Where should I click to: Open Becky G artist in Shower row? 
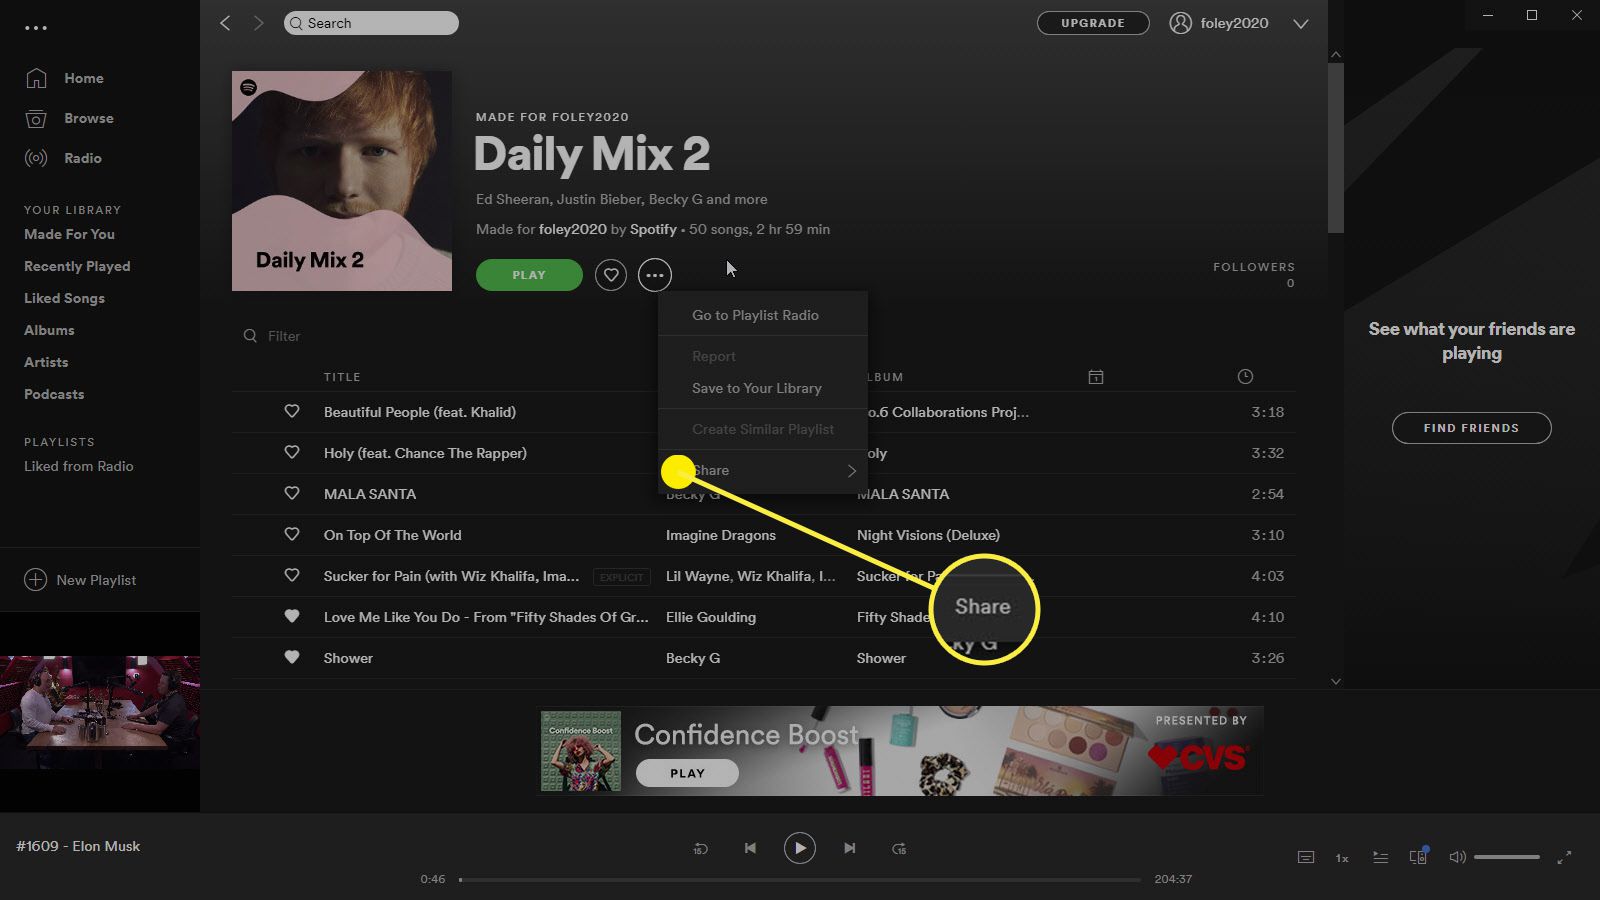693,658
